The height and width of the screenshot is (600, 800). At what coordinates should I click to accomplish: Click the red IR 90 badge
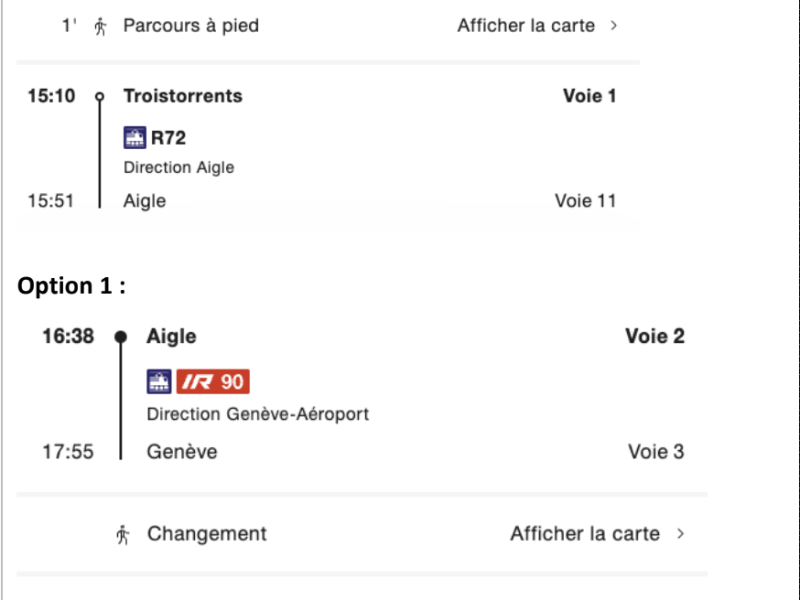coord(213,382)
